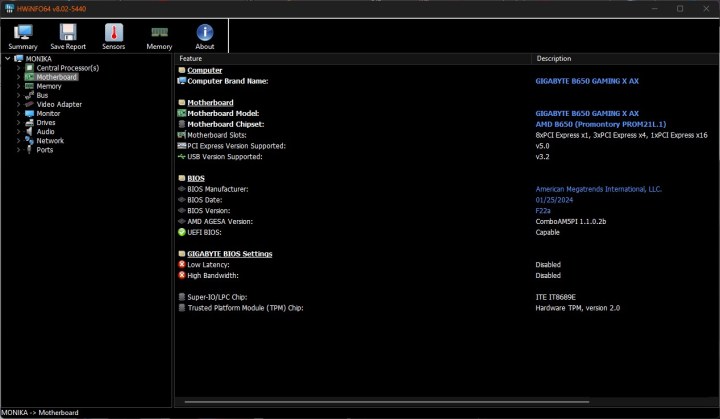Image resolution: width=720 pixels, height=419 pixels.
Task: Select Video Adapter in the tree
Action: coord(59,104)
